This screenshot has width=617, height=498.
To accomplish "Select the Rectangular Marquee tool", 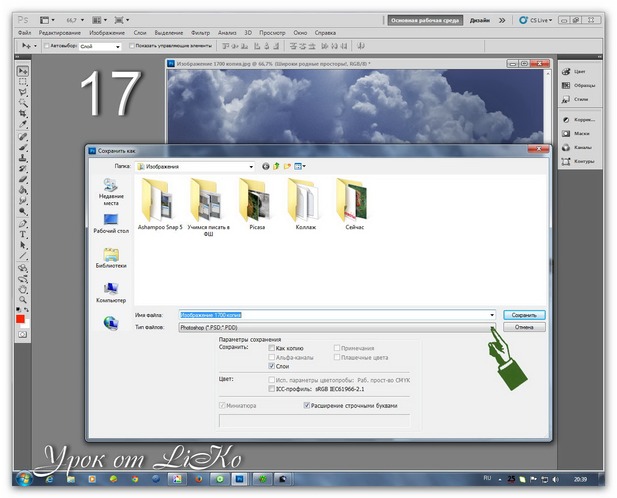I will [x=23, y=82].
